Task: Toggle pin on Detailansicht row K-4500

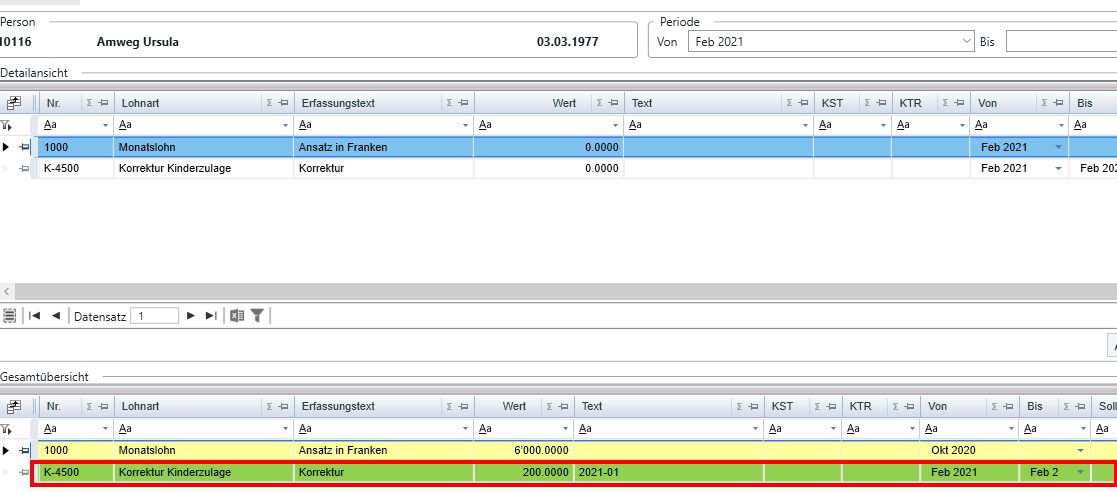Action: 24,169
